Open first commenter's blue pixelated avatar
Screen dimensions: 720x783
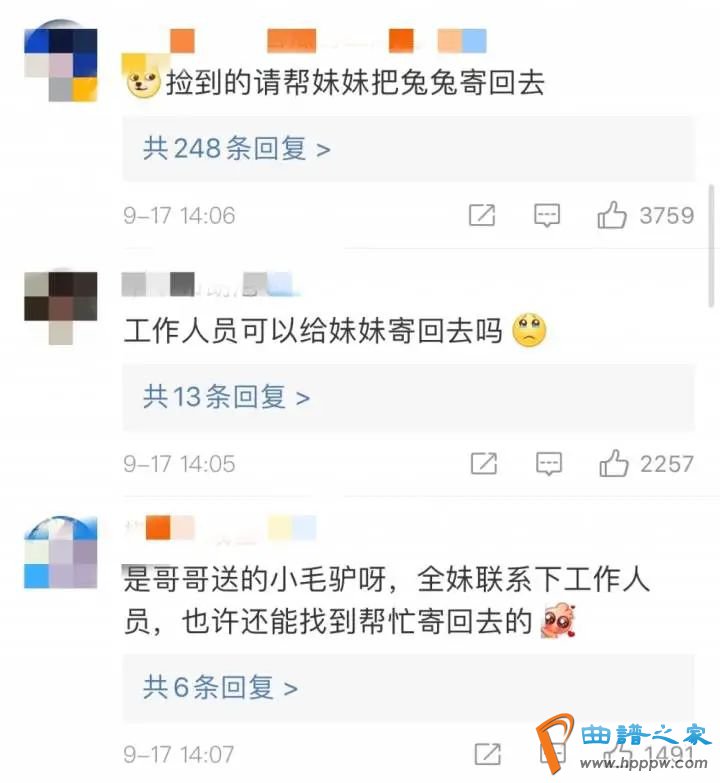click(60, 61)
